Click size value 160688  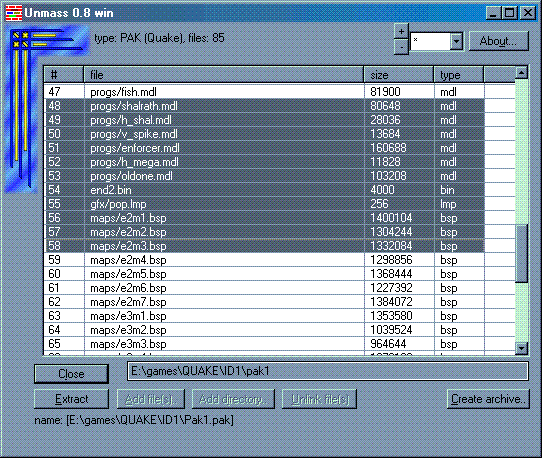pyautogui.click(x=388, y=148)
